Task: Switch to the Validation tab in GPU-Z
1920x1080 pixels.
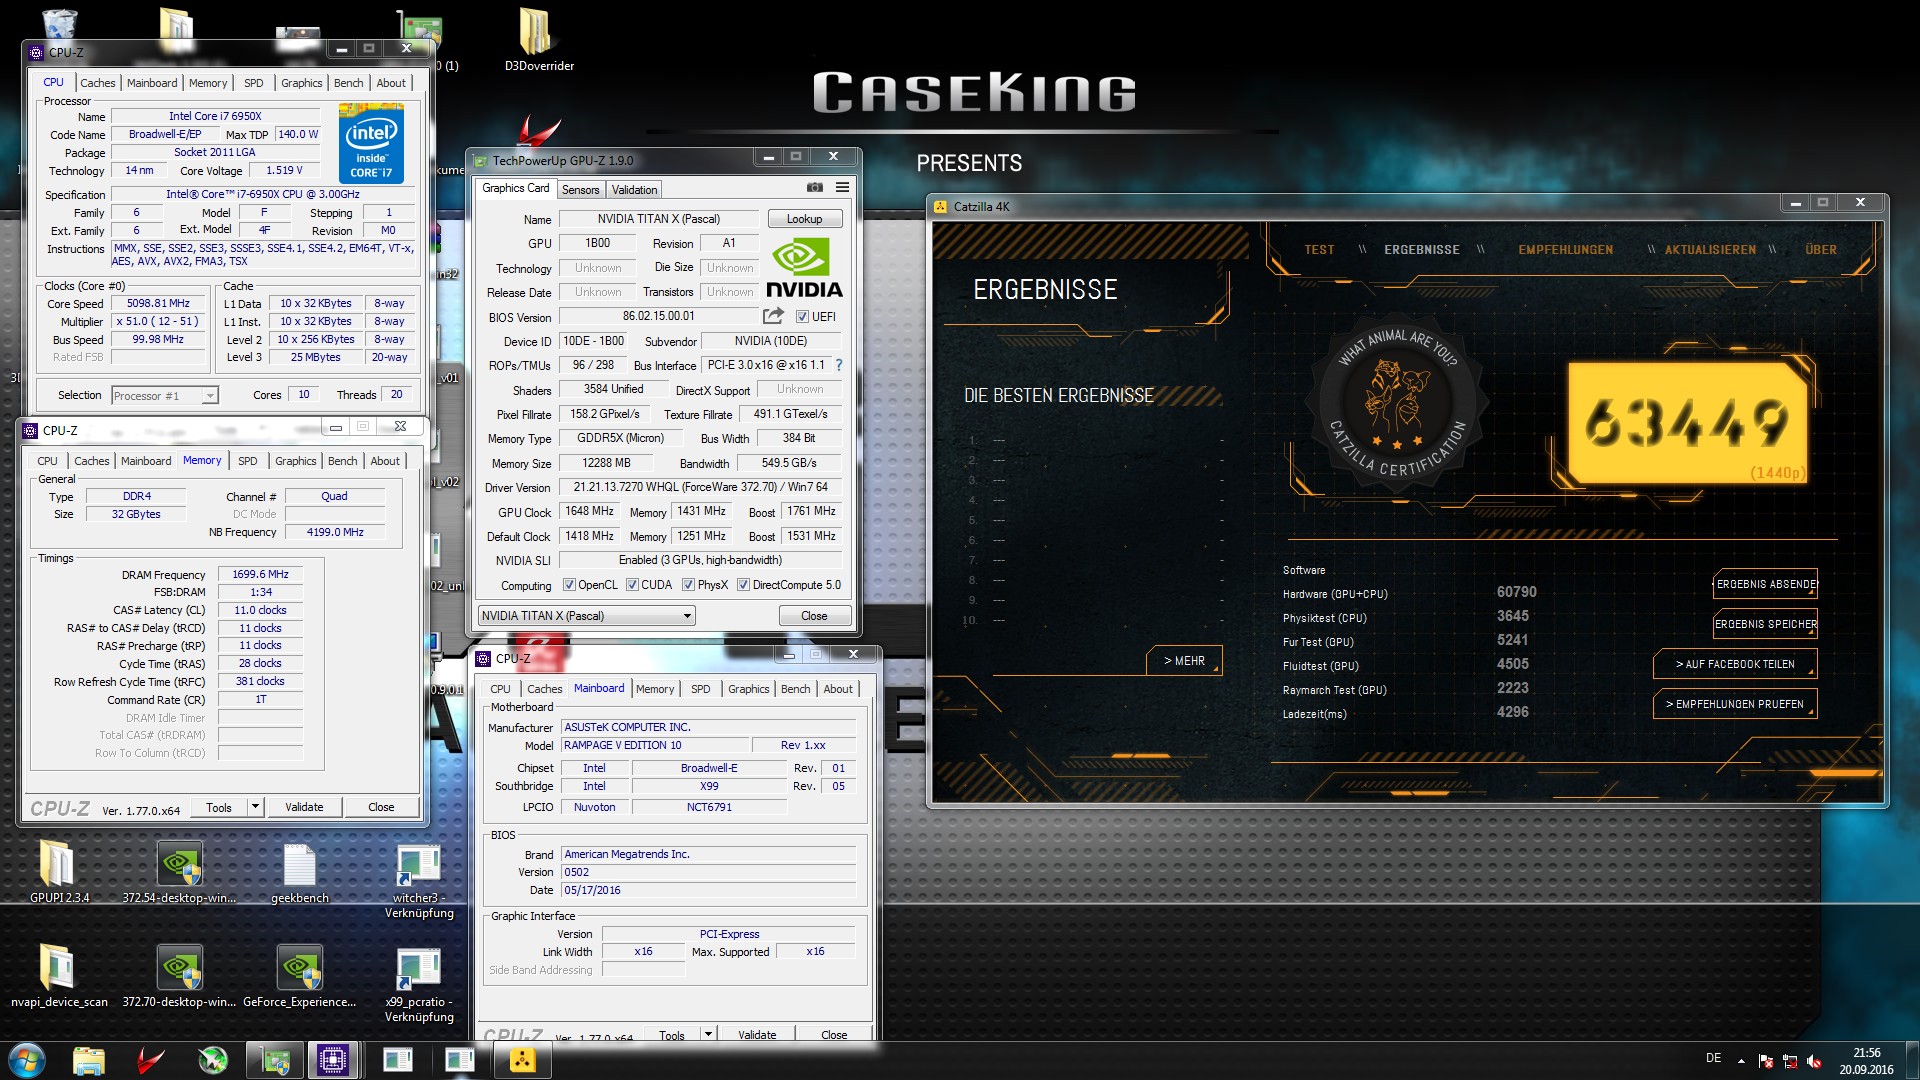Action: 634,190
